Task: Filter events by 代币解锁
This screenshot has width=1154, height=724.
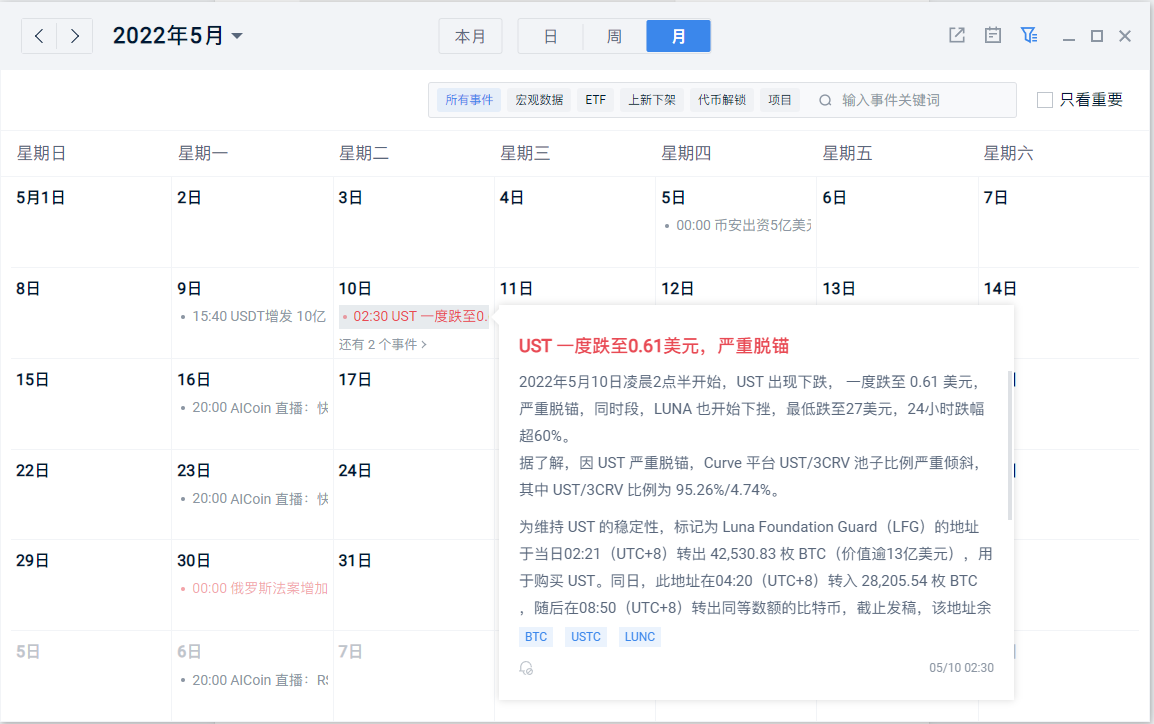Action: pos(721,100)
